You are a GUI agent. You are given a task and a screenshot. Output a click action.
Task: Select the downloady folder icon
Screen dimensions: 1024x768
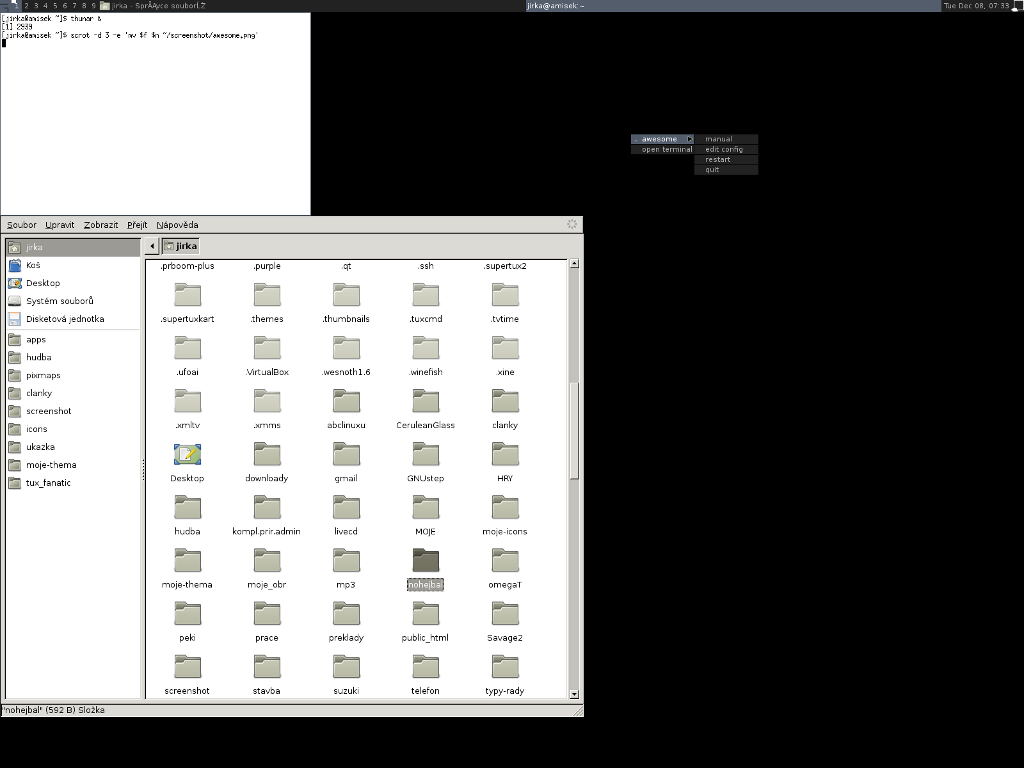[x=267, y=455]
